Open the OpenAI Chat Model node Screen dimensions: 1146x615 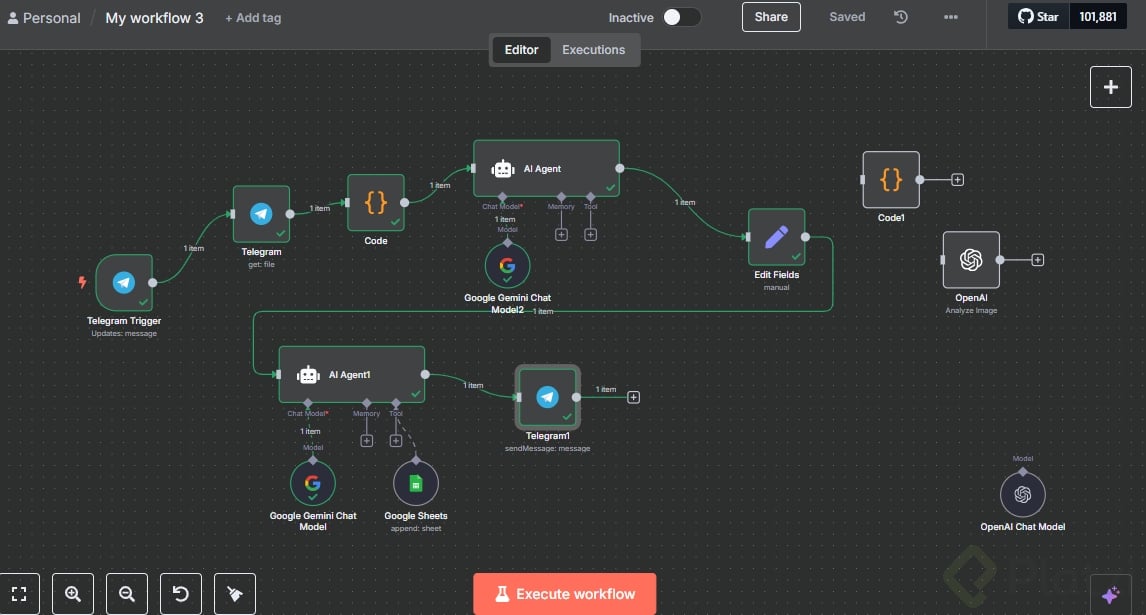(x=1022, y=494)
